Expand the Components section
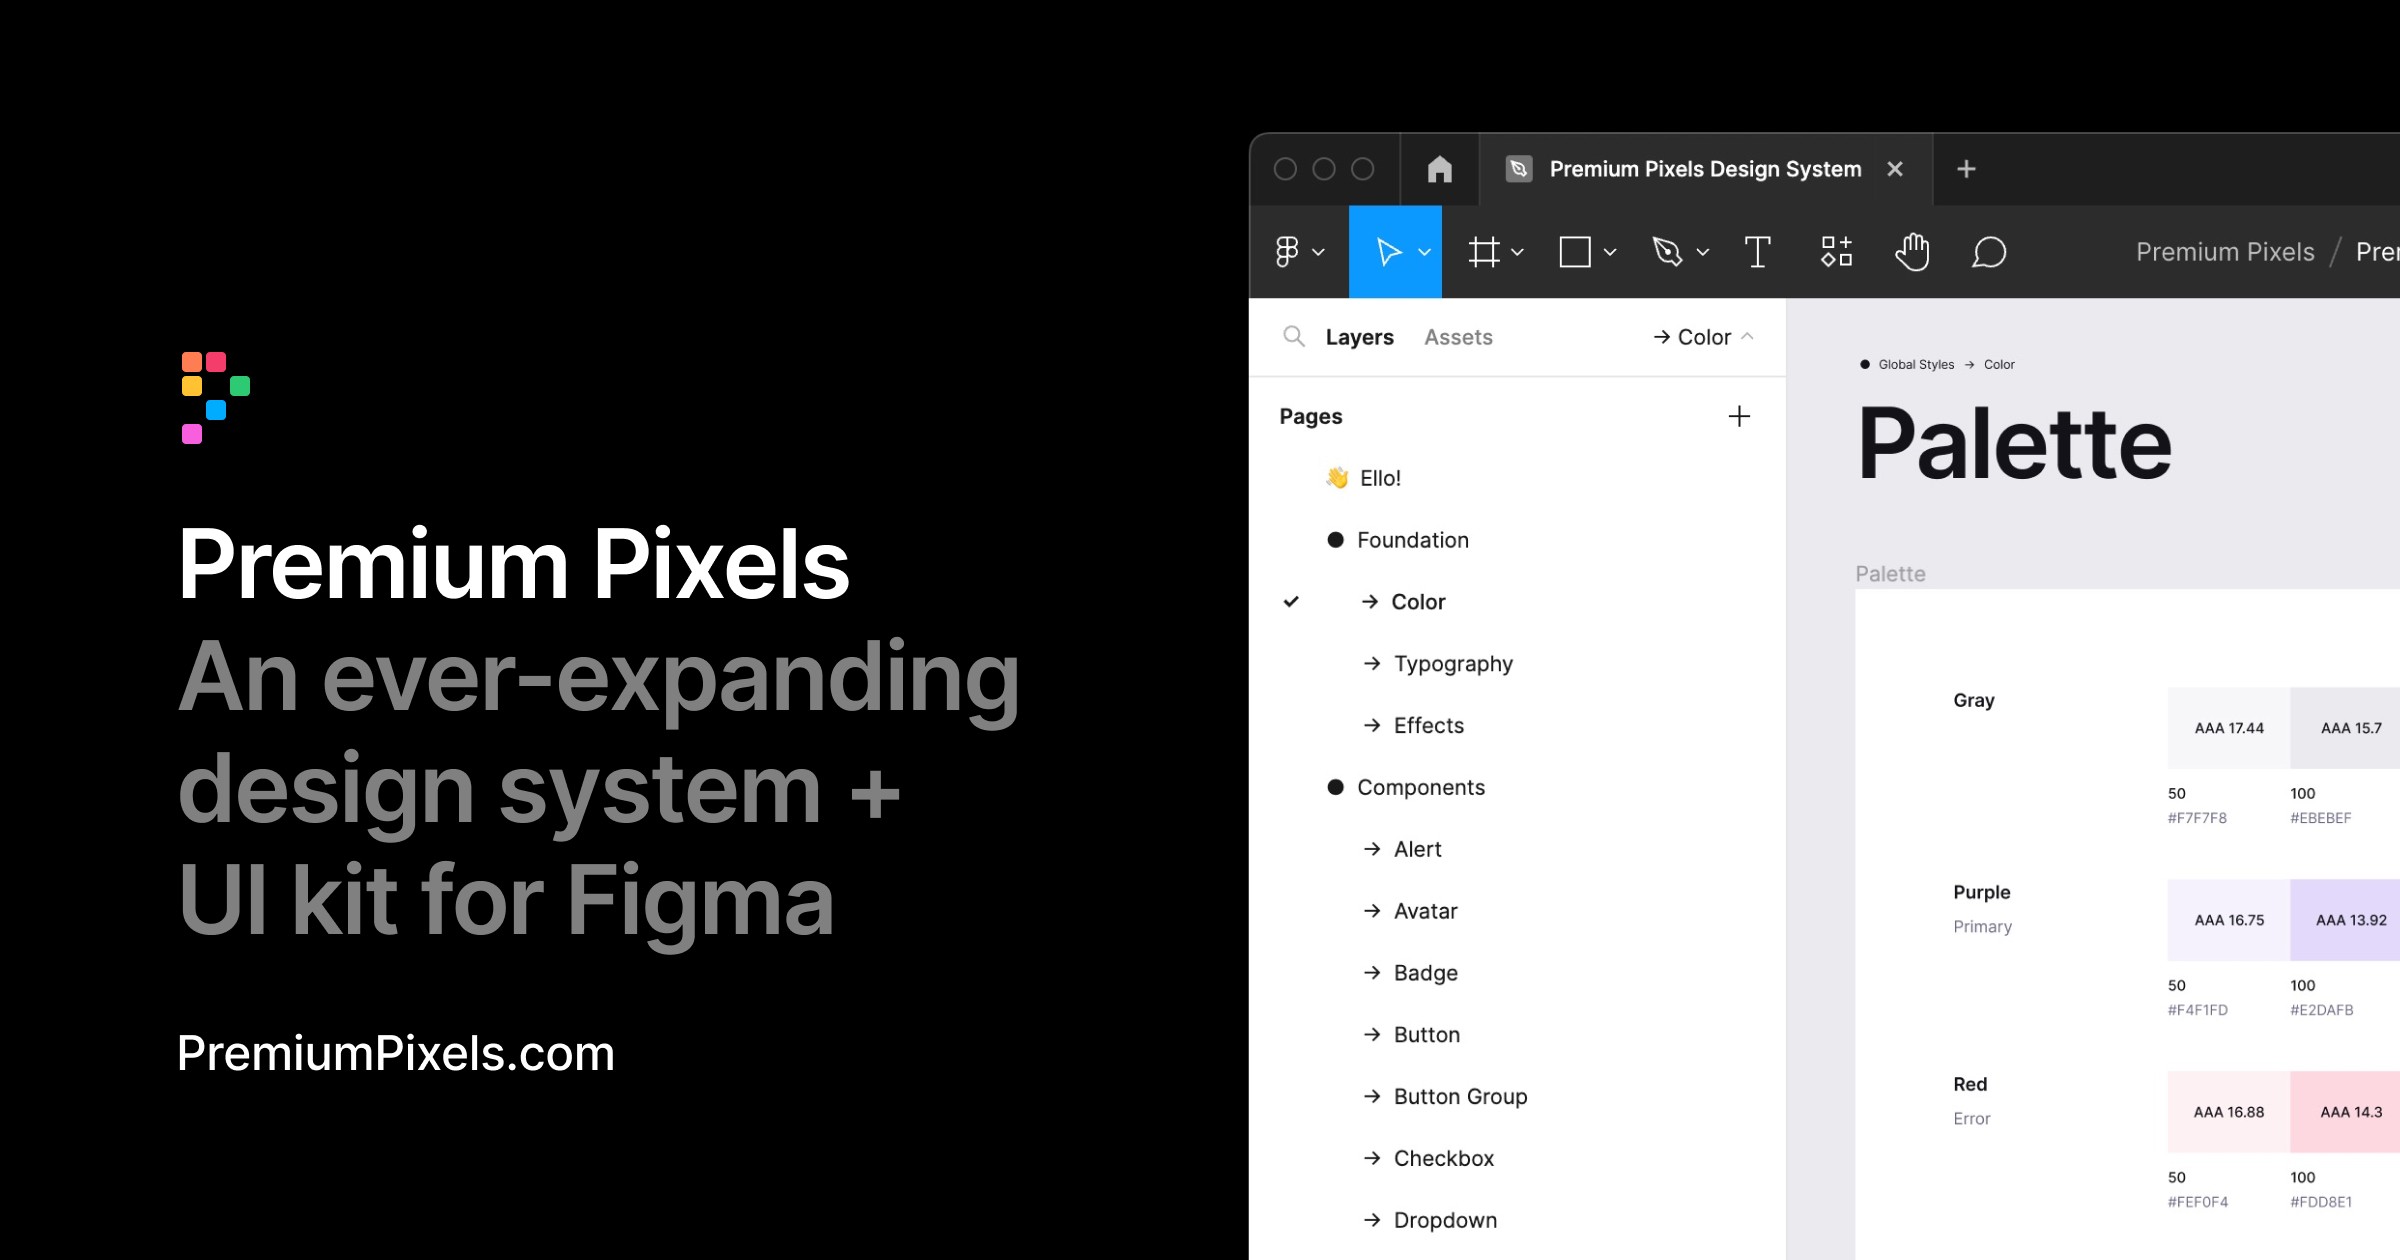Viewport: 2400px width, 1260px height. [1419, 786]
